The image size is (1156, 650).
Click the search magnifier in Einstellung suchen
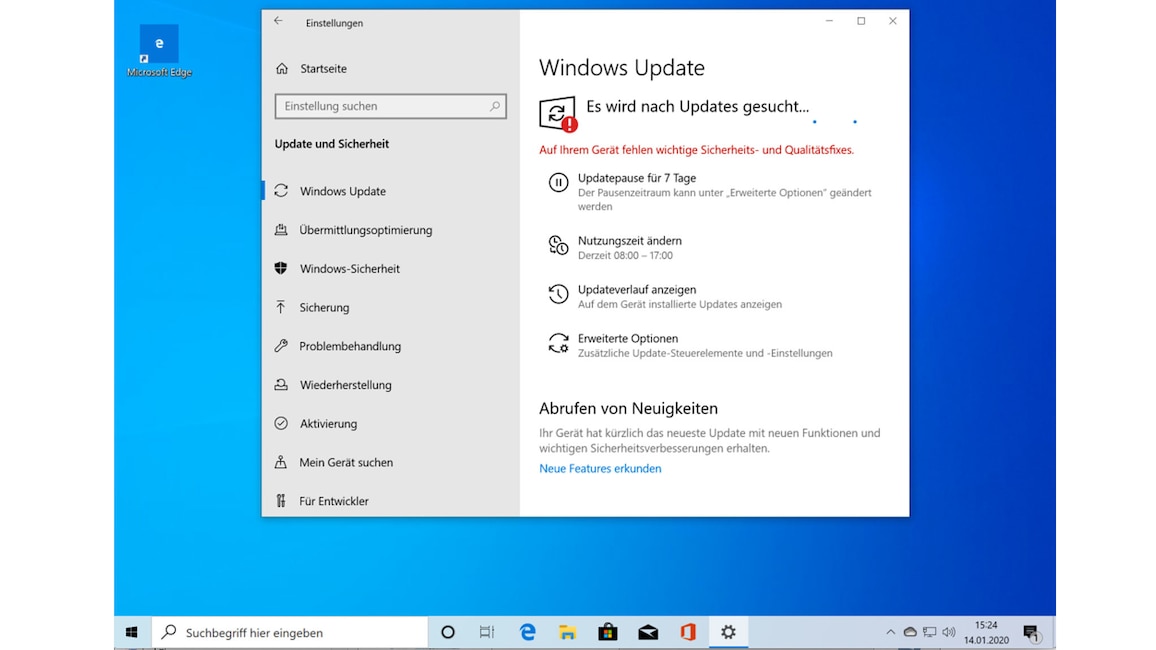tap(495, 106)
